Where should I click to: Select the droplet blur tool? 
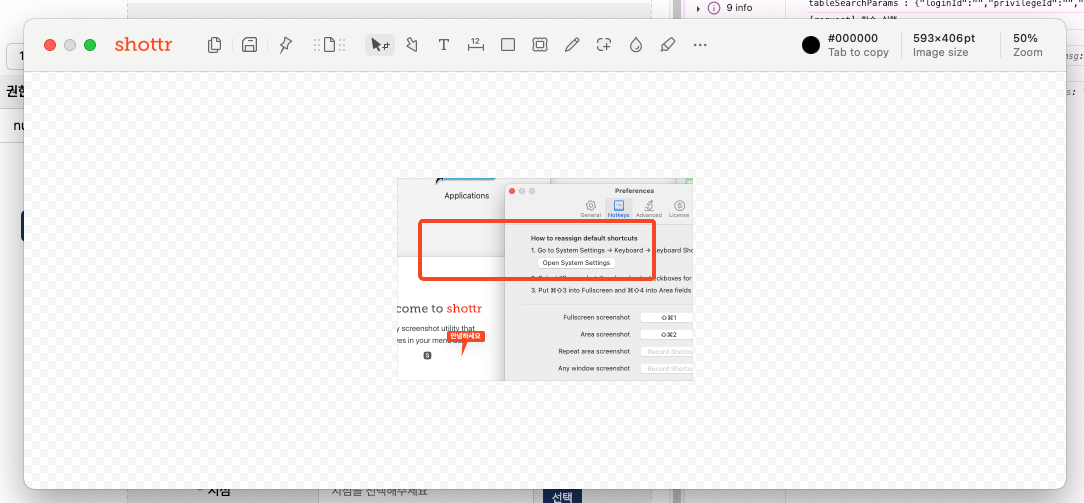click(636, 45)
